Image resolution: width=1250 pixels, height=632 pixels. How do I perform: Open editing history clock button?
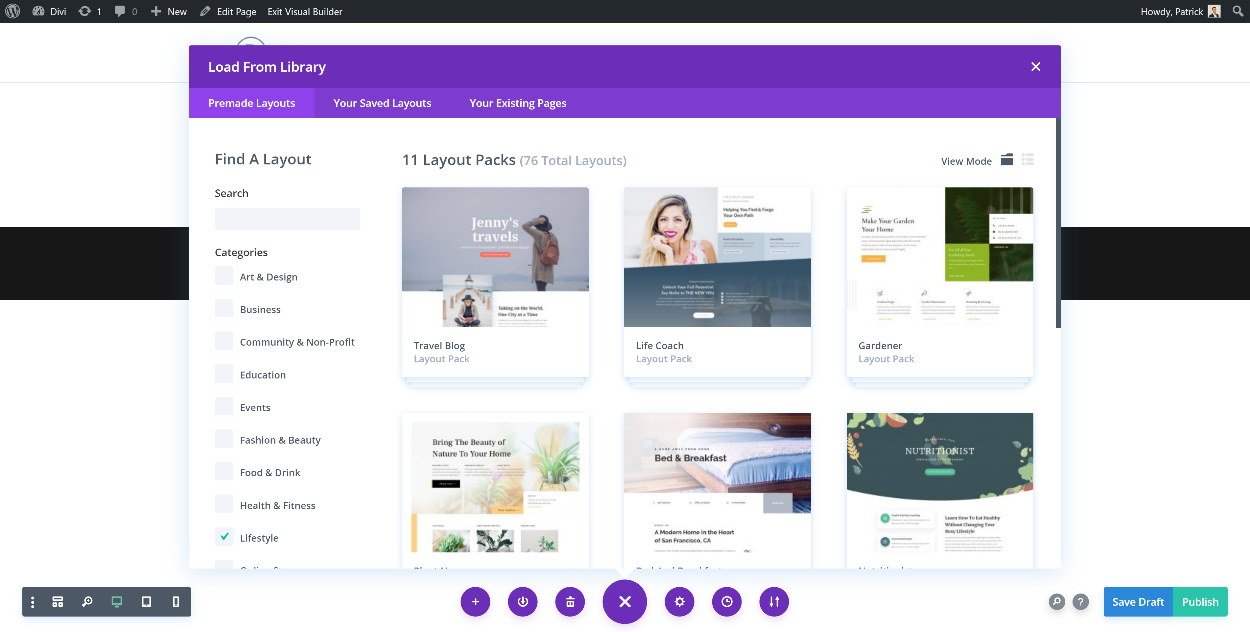[727, 602]
